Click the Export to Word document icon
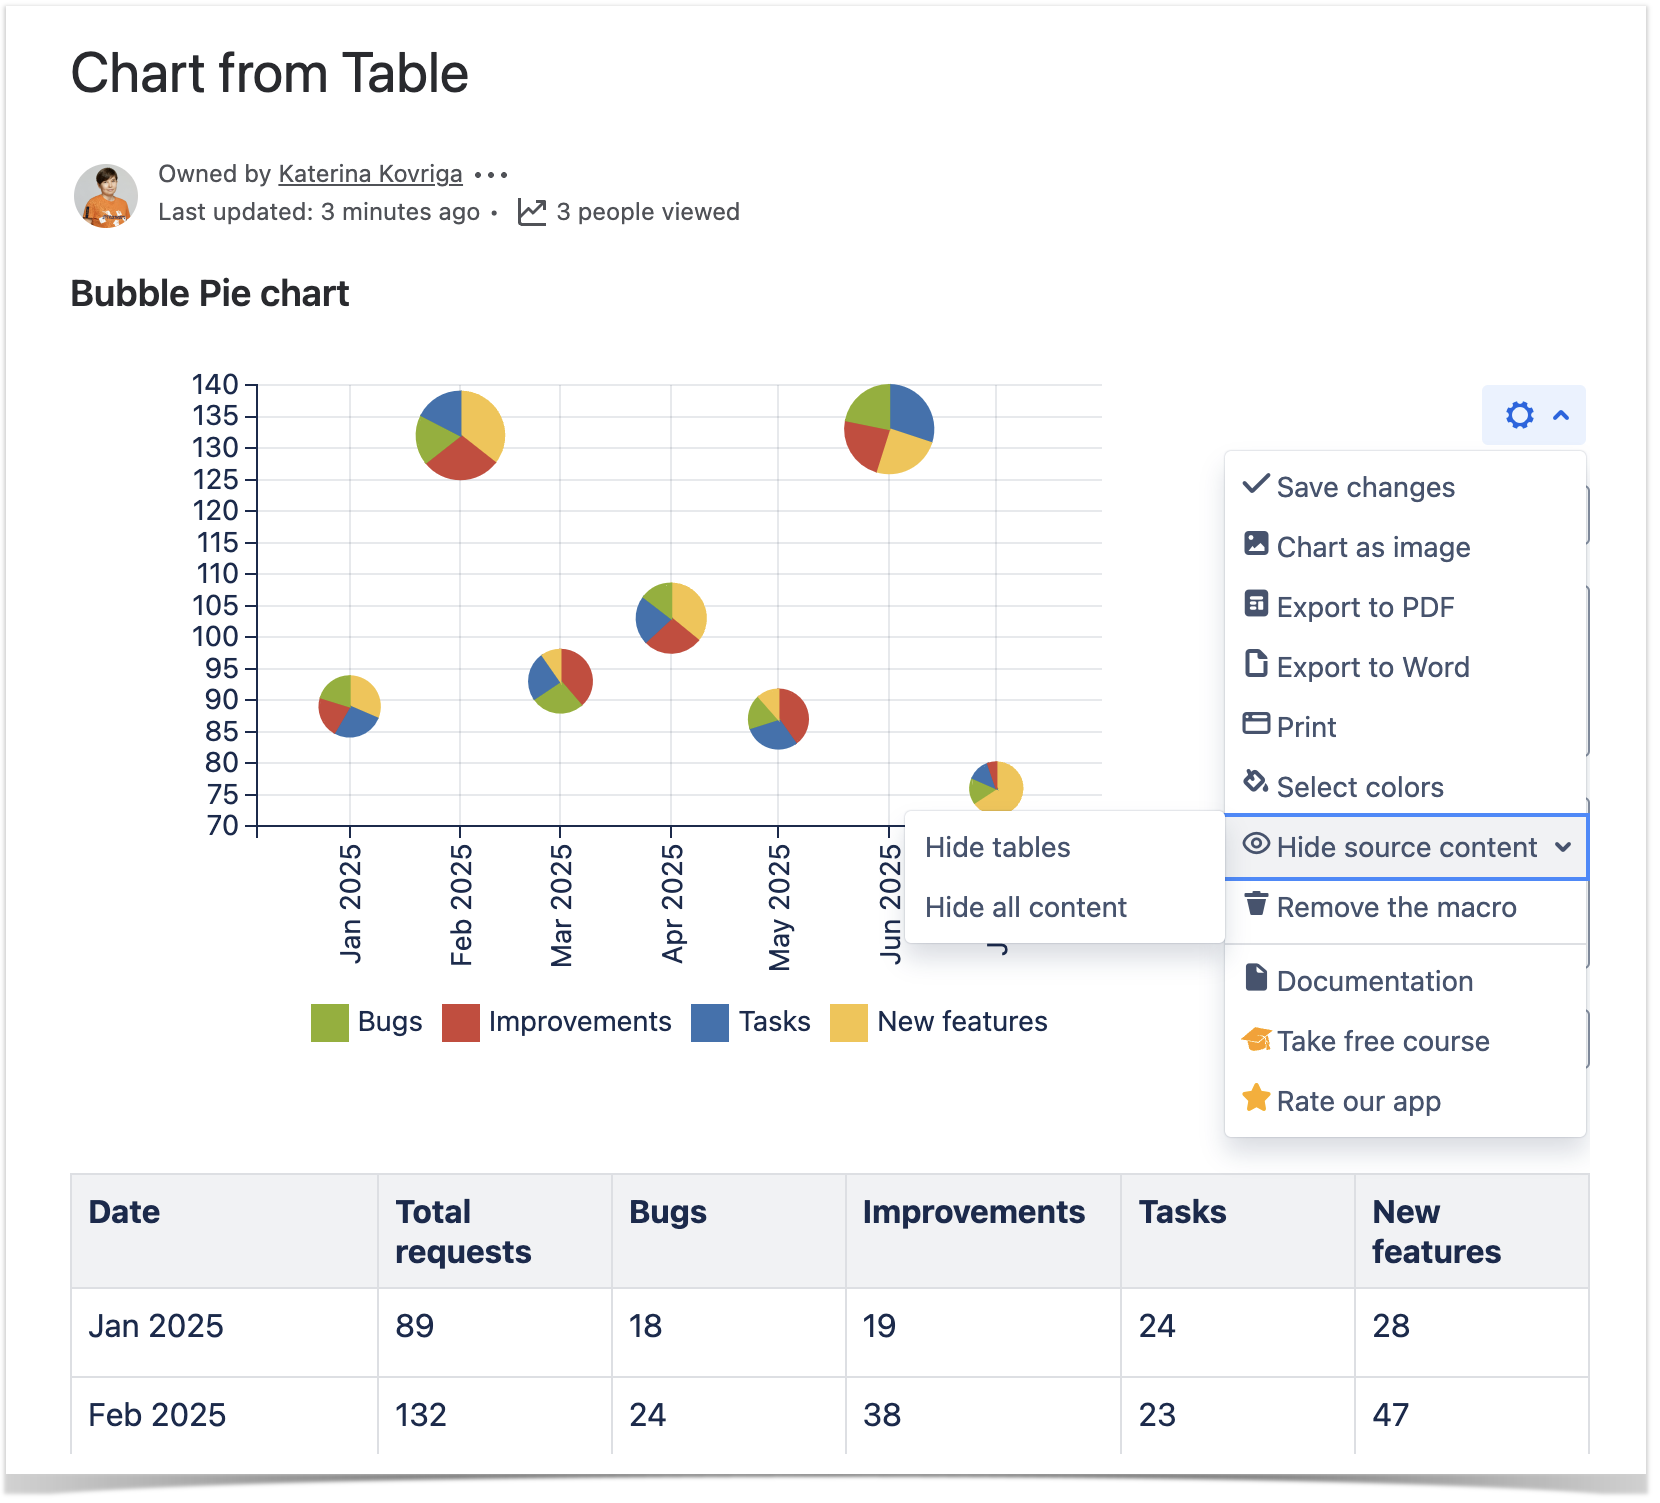This screenshot has width=1660, height=1503. (1256, 664)
